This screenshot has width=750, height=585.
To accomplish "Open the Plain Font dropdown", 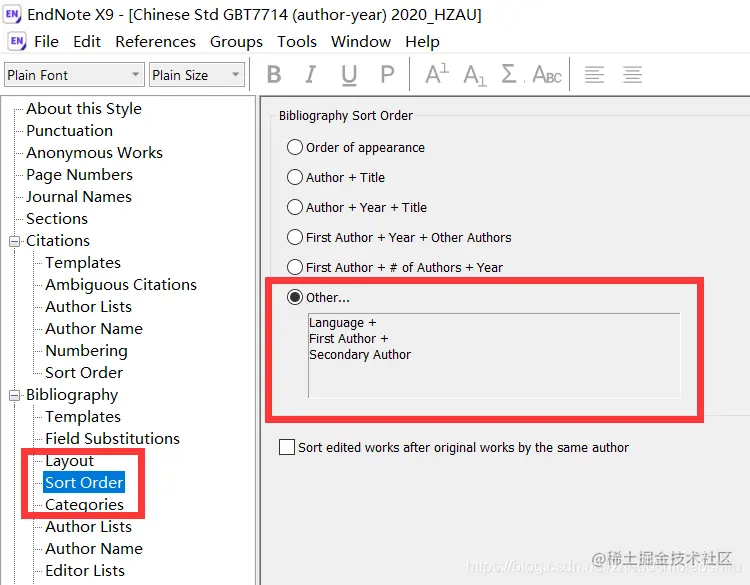I will 74,75.
